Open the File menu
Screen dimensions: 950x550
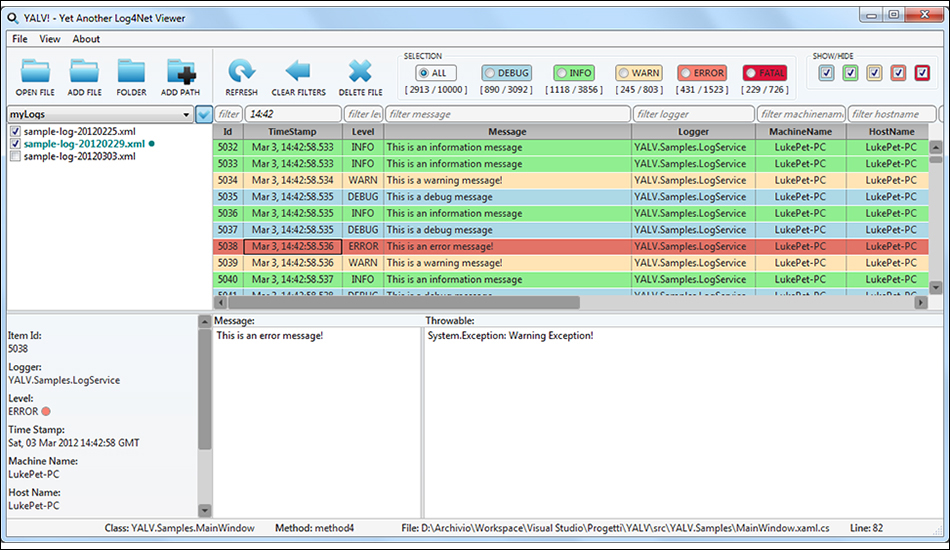pos(20,39)
